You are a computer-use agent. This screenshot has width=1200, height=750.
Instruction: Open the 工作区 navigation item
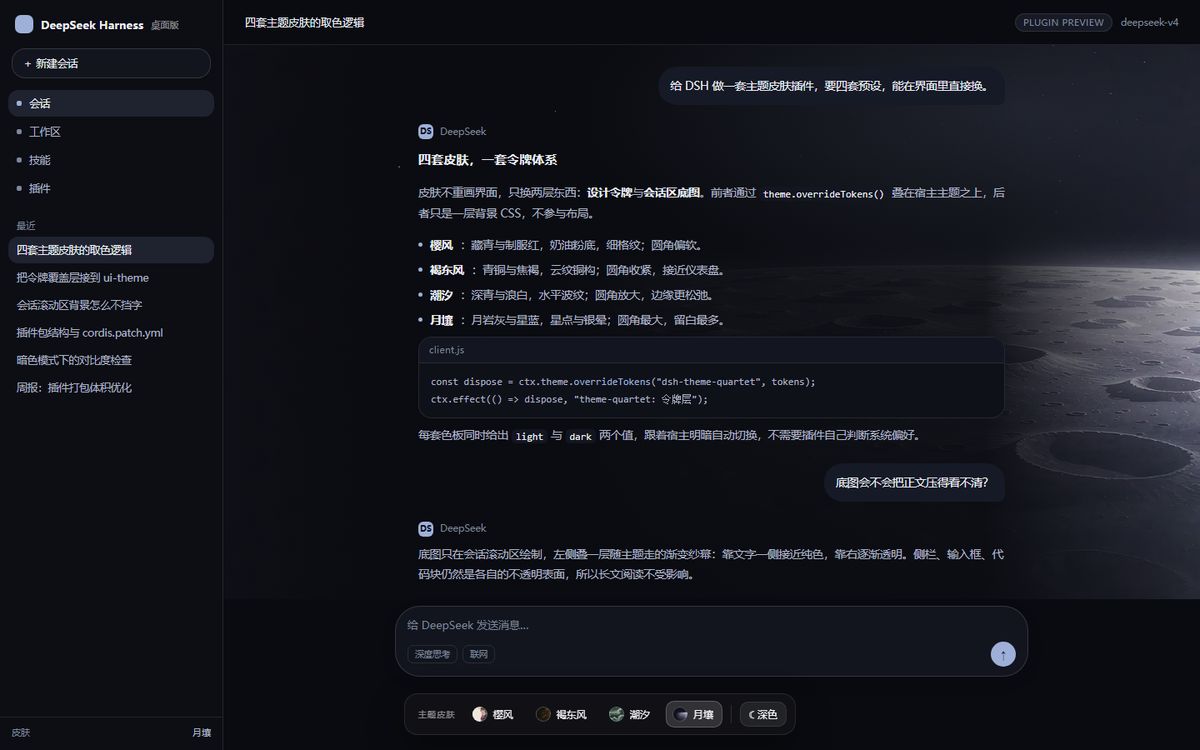(111, 131)
